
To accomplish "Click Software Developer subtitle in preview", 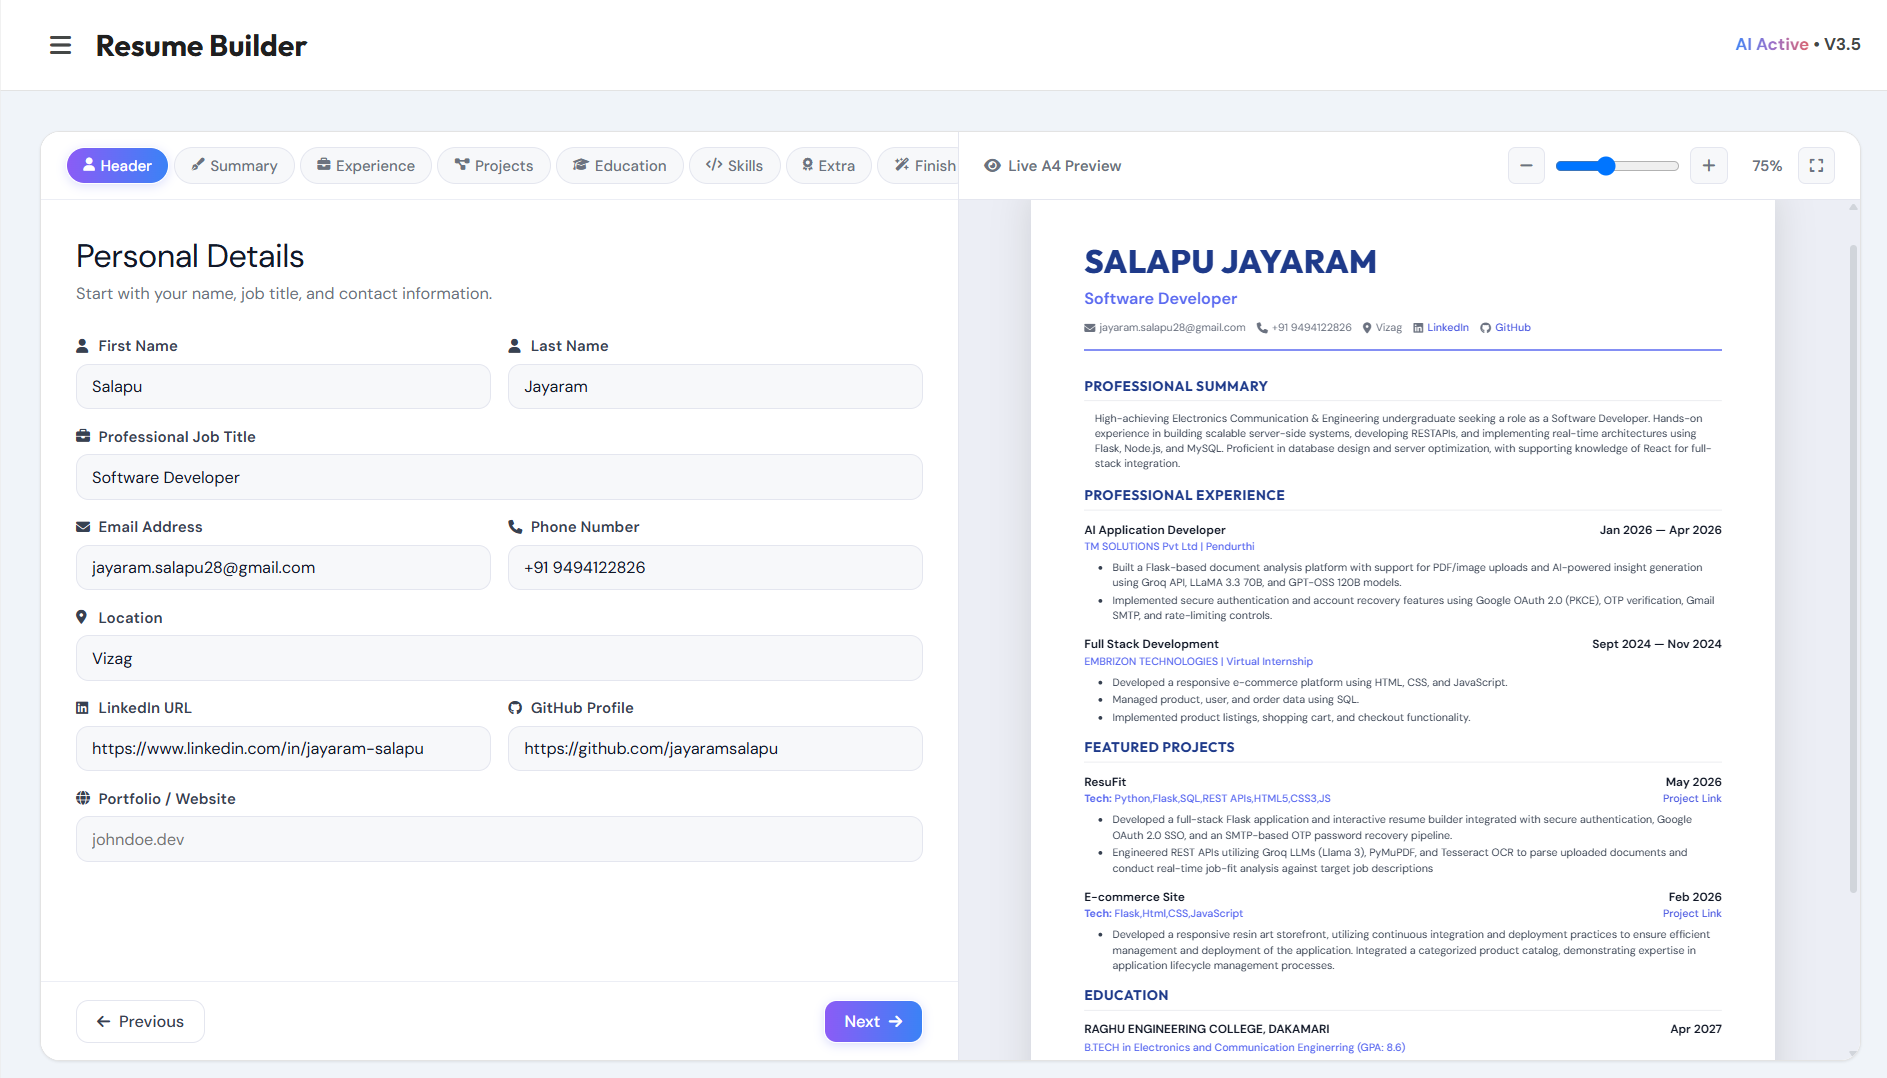I will coord(1160,299).
